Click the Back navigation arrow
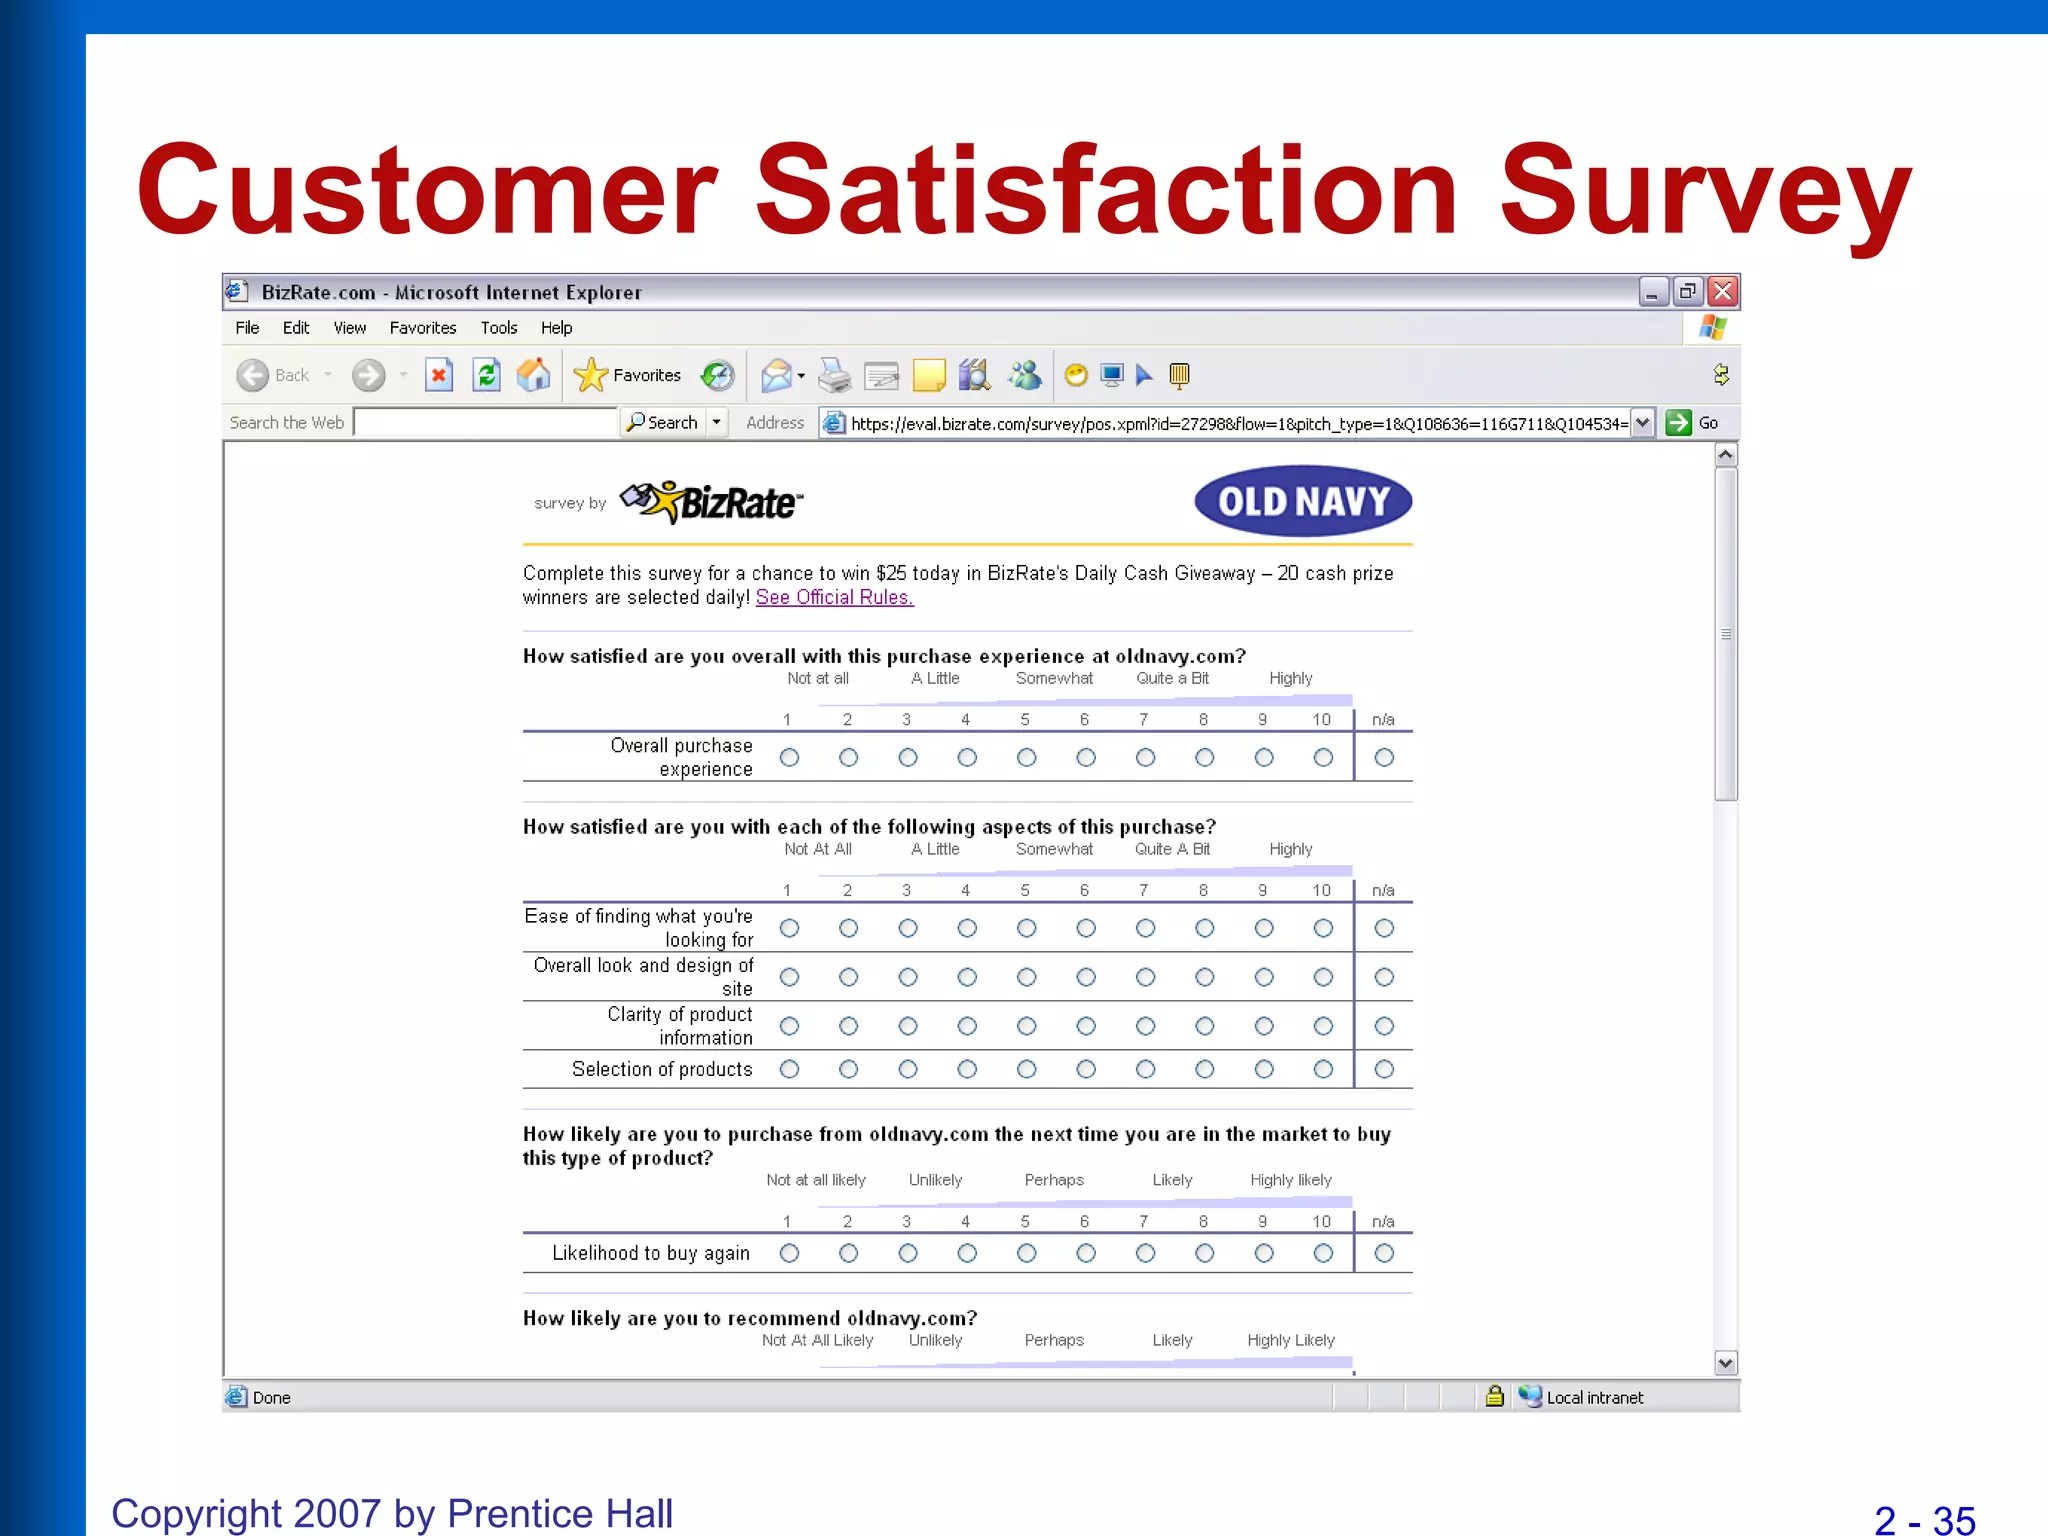The height and width of the screenshot is (1536, 2048). (x=252, y=375)
